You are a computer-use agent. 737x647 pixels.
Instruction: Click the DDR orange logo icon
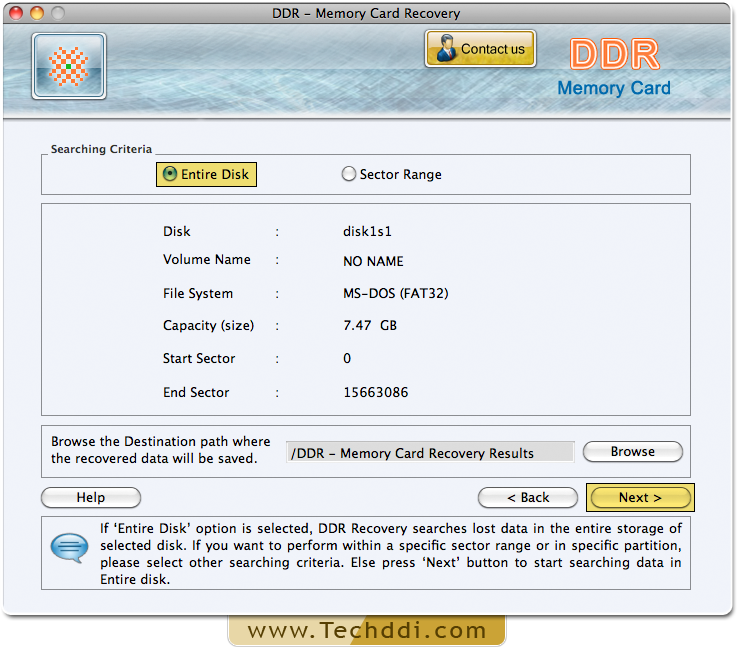click(69, 66)
